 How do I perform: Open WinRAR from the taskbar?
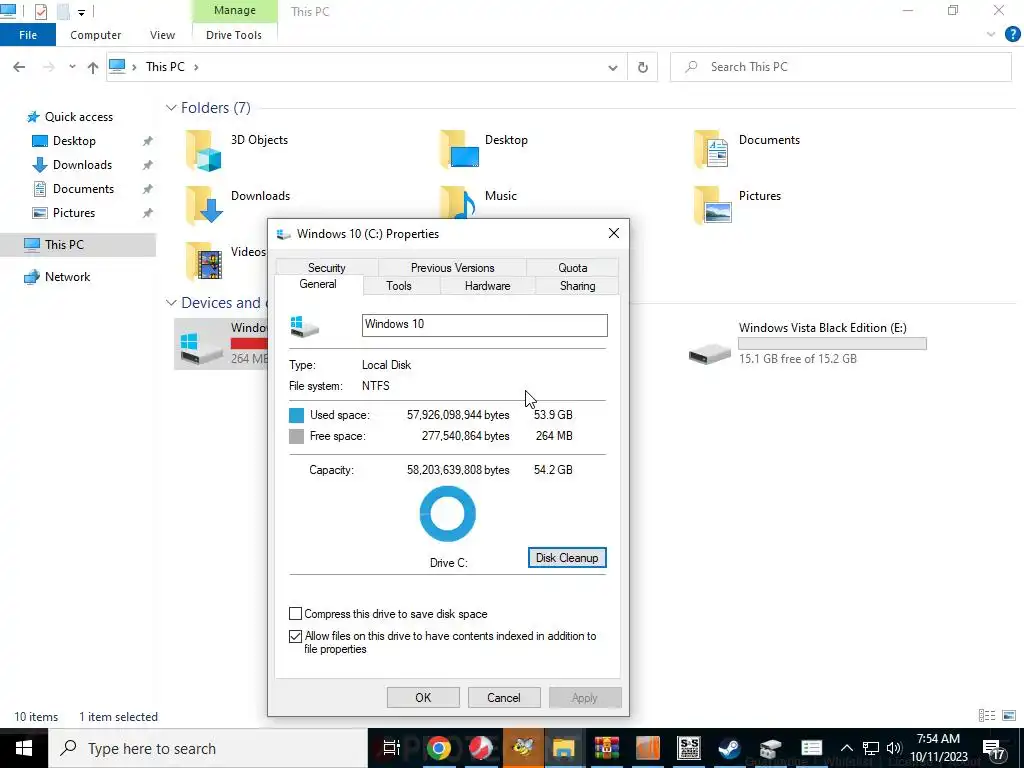coord(607,748)
